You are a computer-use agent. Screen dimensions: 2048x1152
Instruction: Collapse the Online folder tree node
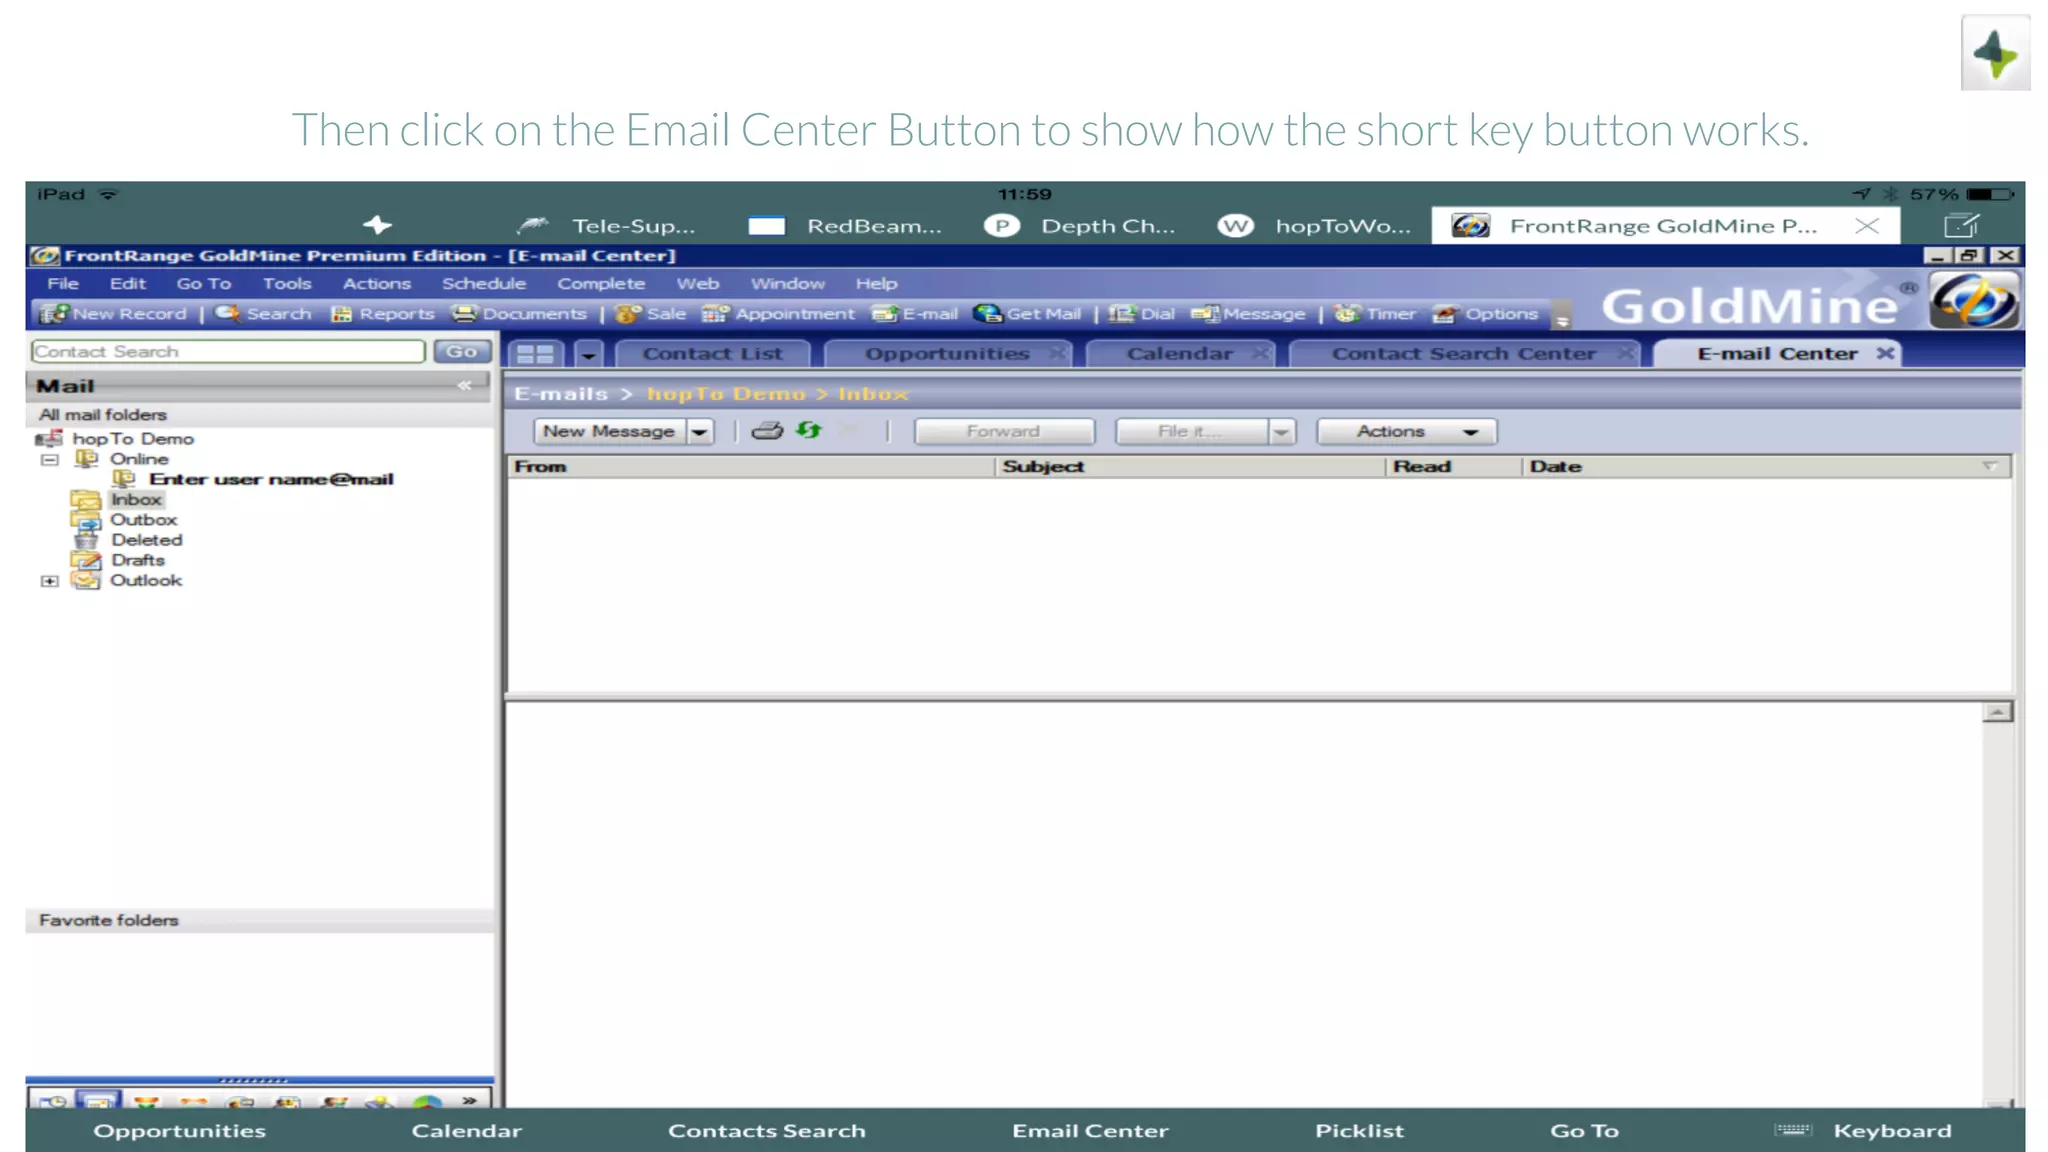50,459
